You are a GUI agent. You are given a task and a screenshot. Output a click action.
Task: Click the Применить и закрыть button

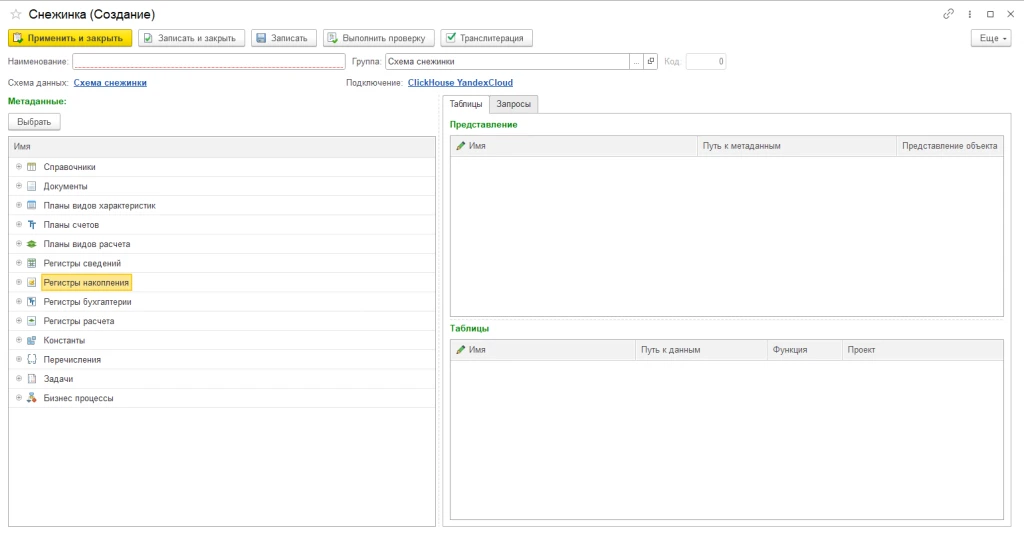point(70,38)
